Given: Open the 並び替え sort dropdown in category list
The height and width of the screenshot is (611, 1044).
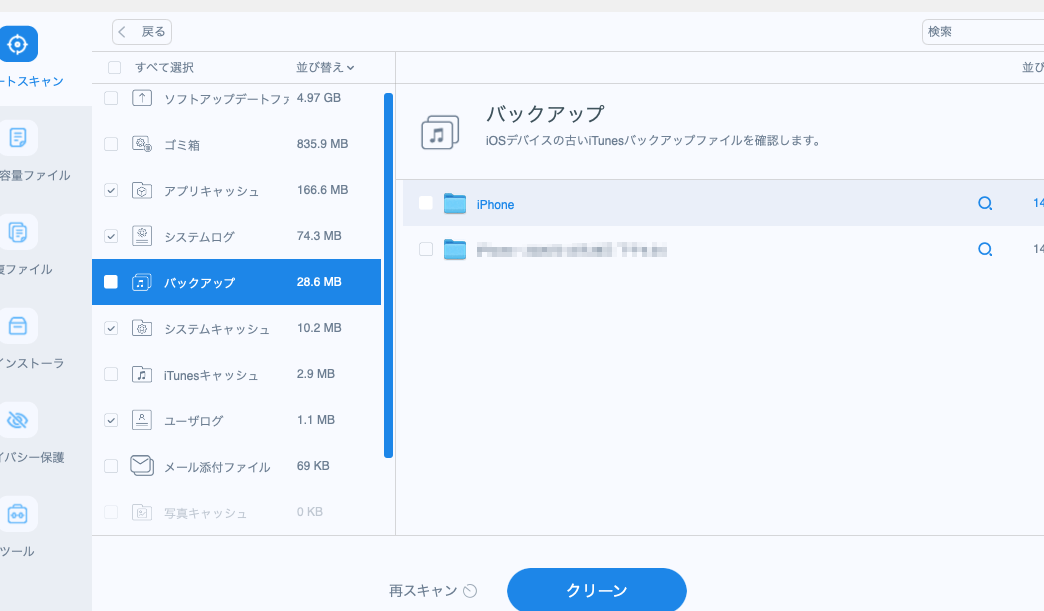Looking at the screenshot, I should point(325,67).
